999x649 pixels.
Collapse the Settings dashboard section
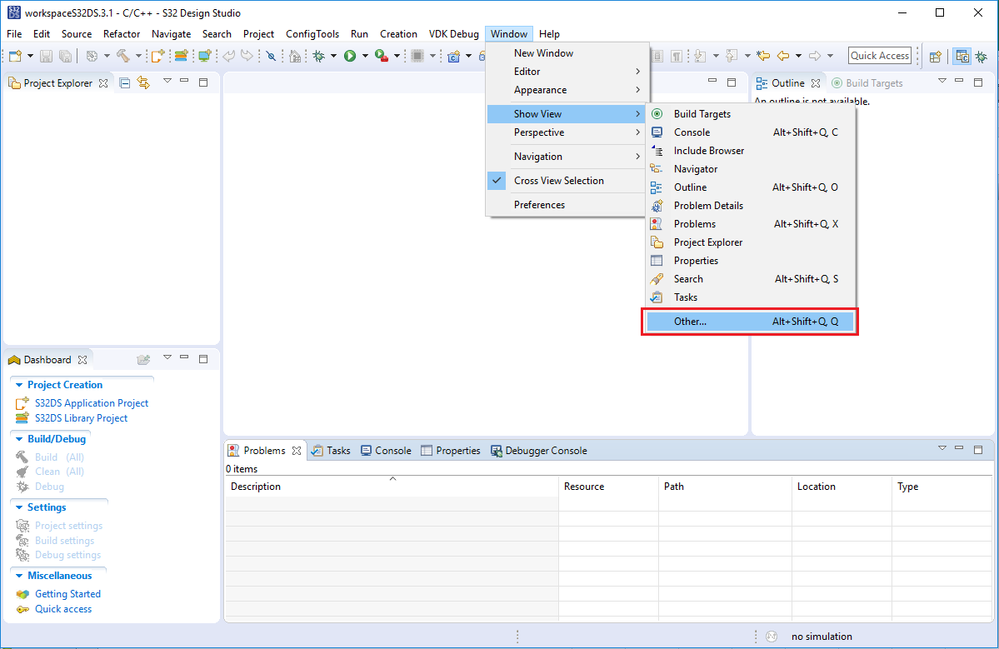pos(19,508)
